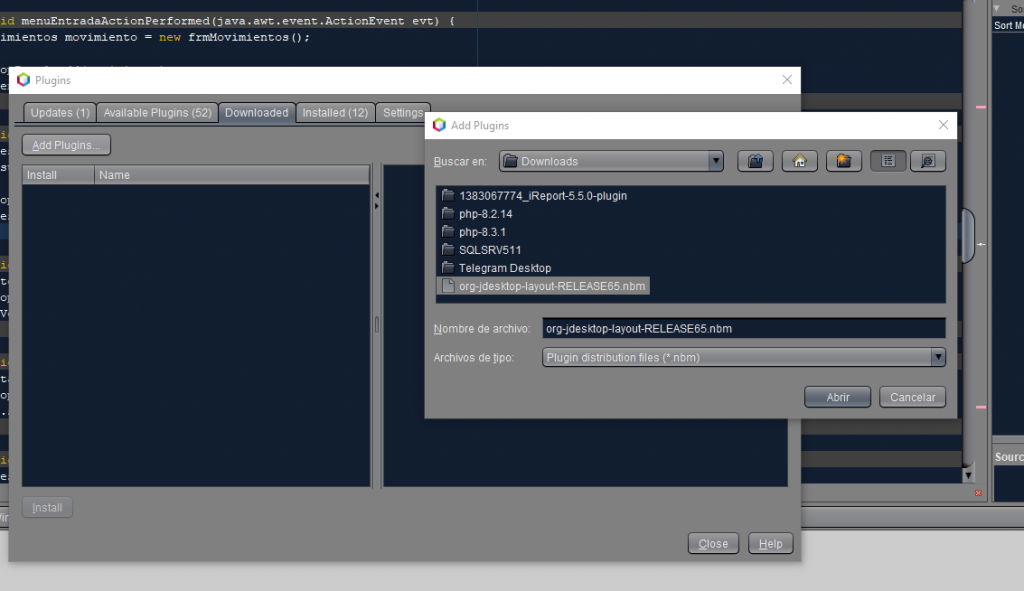The width and height of the screenshot is (1024, 591).
Task: Open the Available Plugins (52) tab
Action: click(x=157, y=113)
